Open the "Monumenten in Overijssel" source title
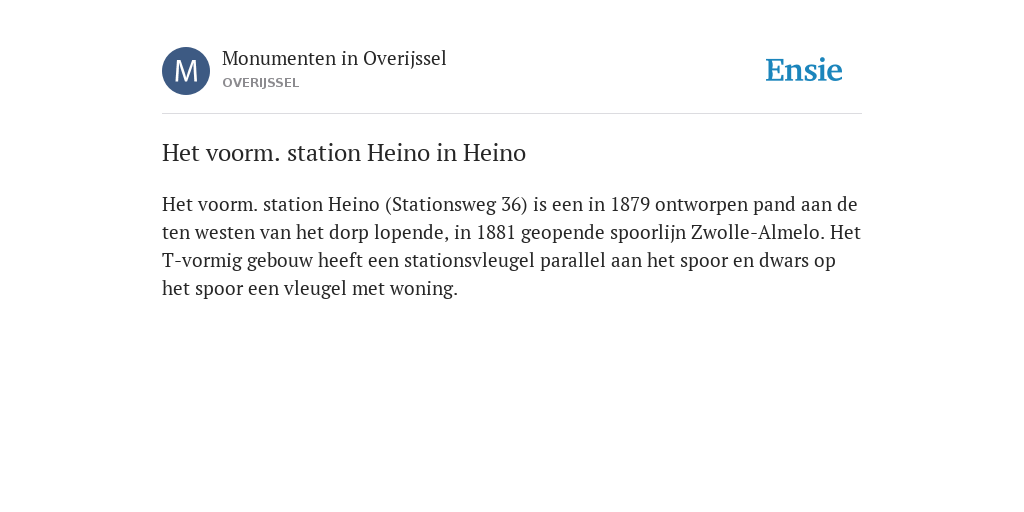Viewport: 1024px width, 512px height. pyautogui.click(x=334, y=58)
